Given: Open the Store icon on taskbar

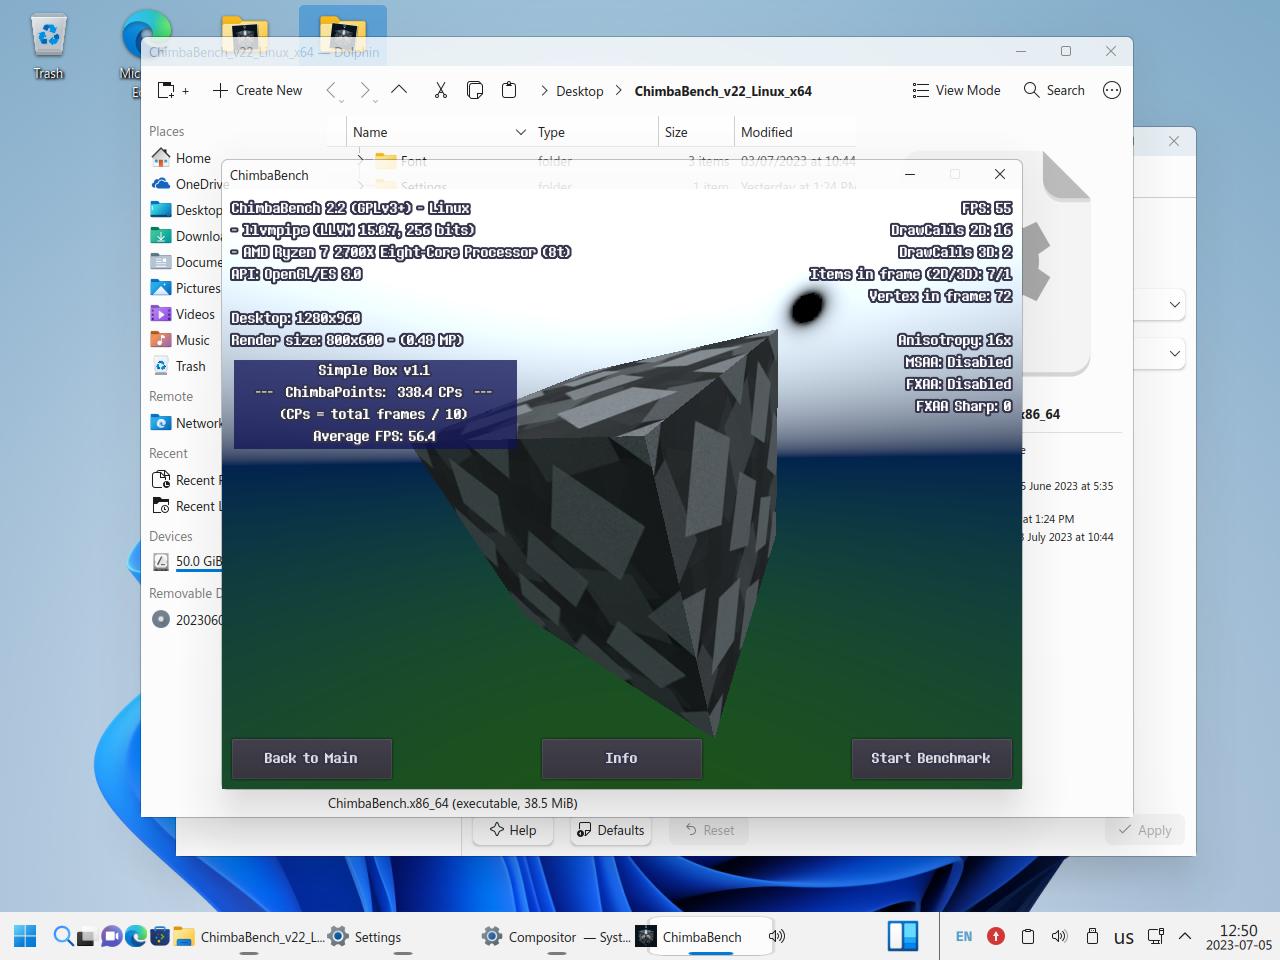Looking at the screenshot, I should [x=159, y=937].
